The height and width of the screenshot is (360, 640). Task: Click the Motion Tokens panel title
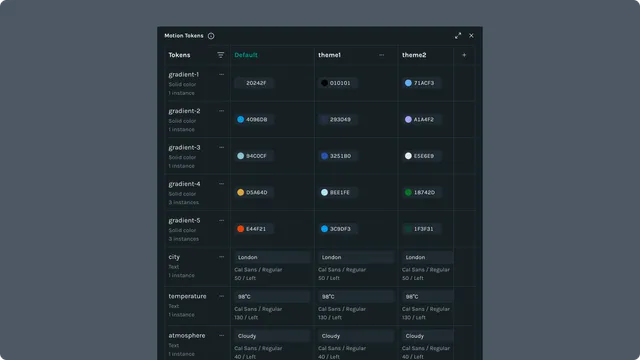click(x=184, y=36)
